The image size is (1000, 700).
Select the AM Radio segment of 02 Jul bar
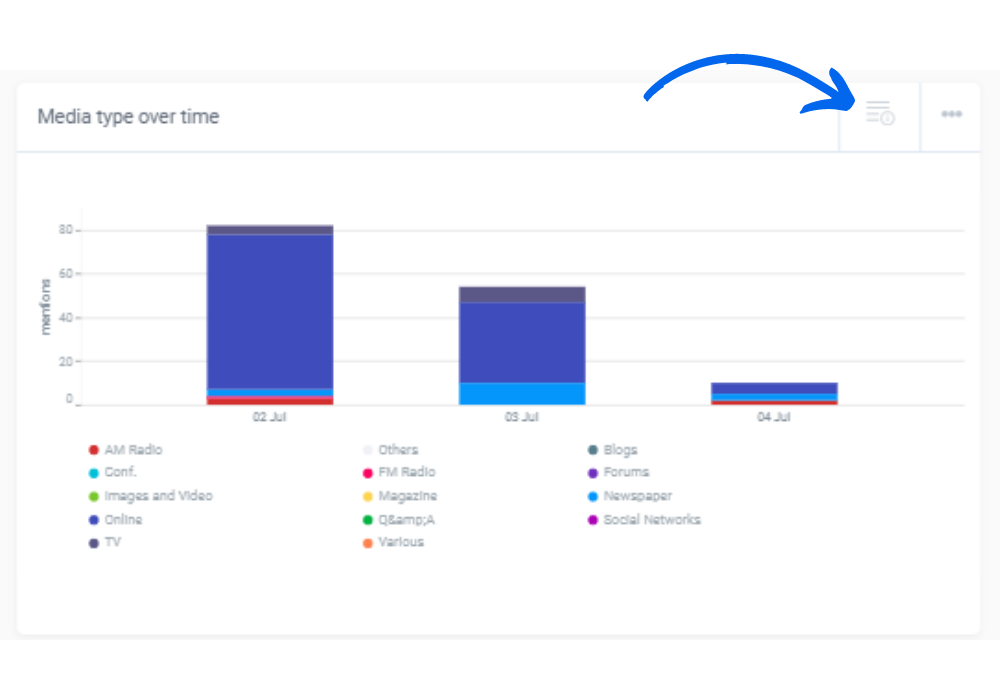(x=270, y=401)
